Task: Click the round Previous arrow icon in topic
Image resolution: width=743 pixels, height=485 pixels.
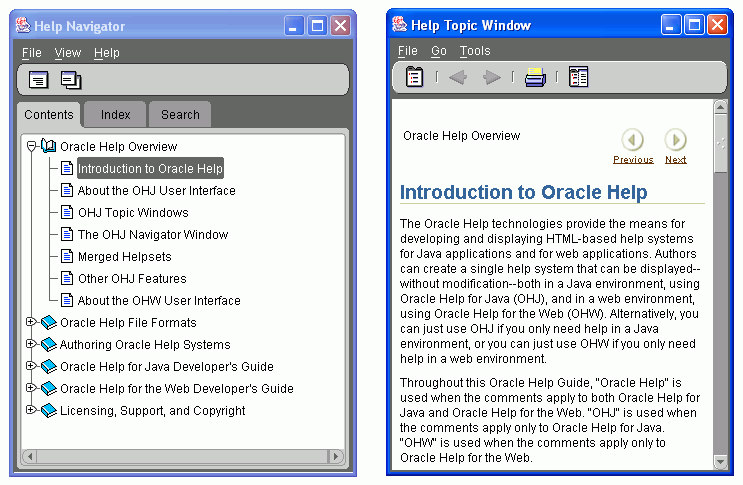Action: pos(633,140)
